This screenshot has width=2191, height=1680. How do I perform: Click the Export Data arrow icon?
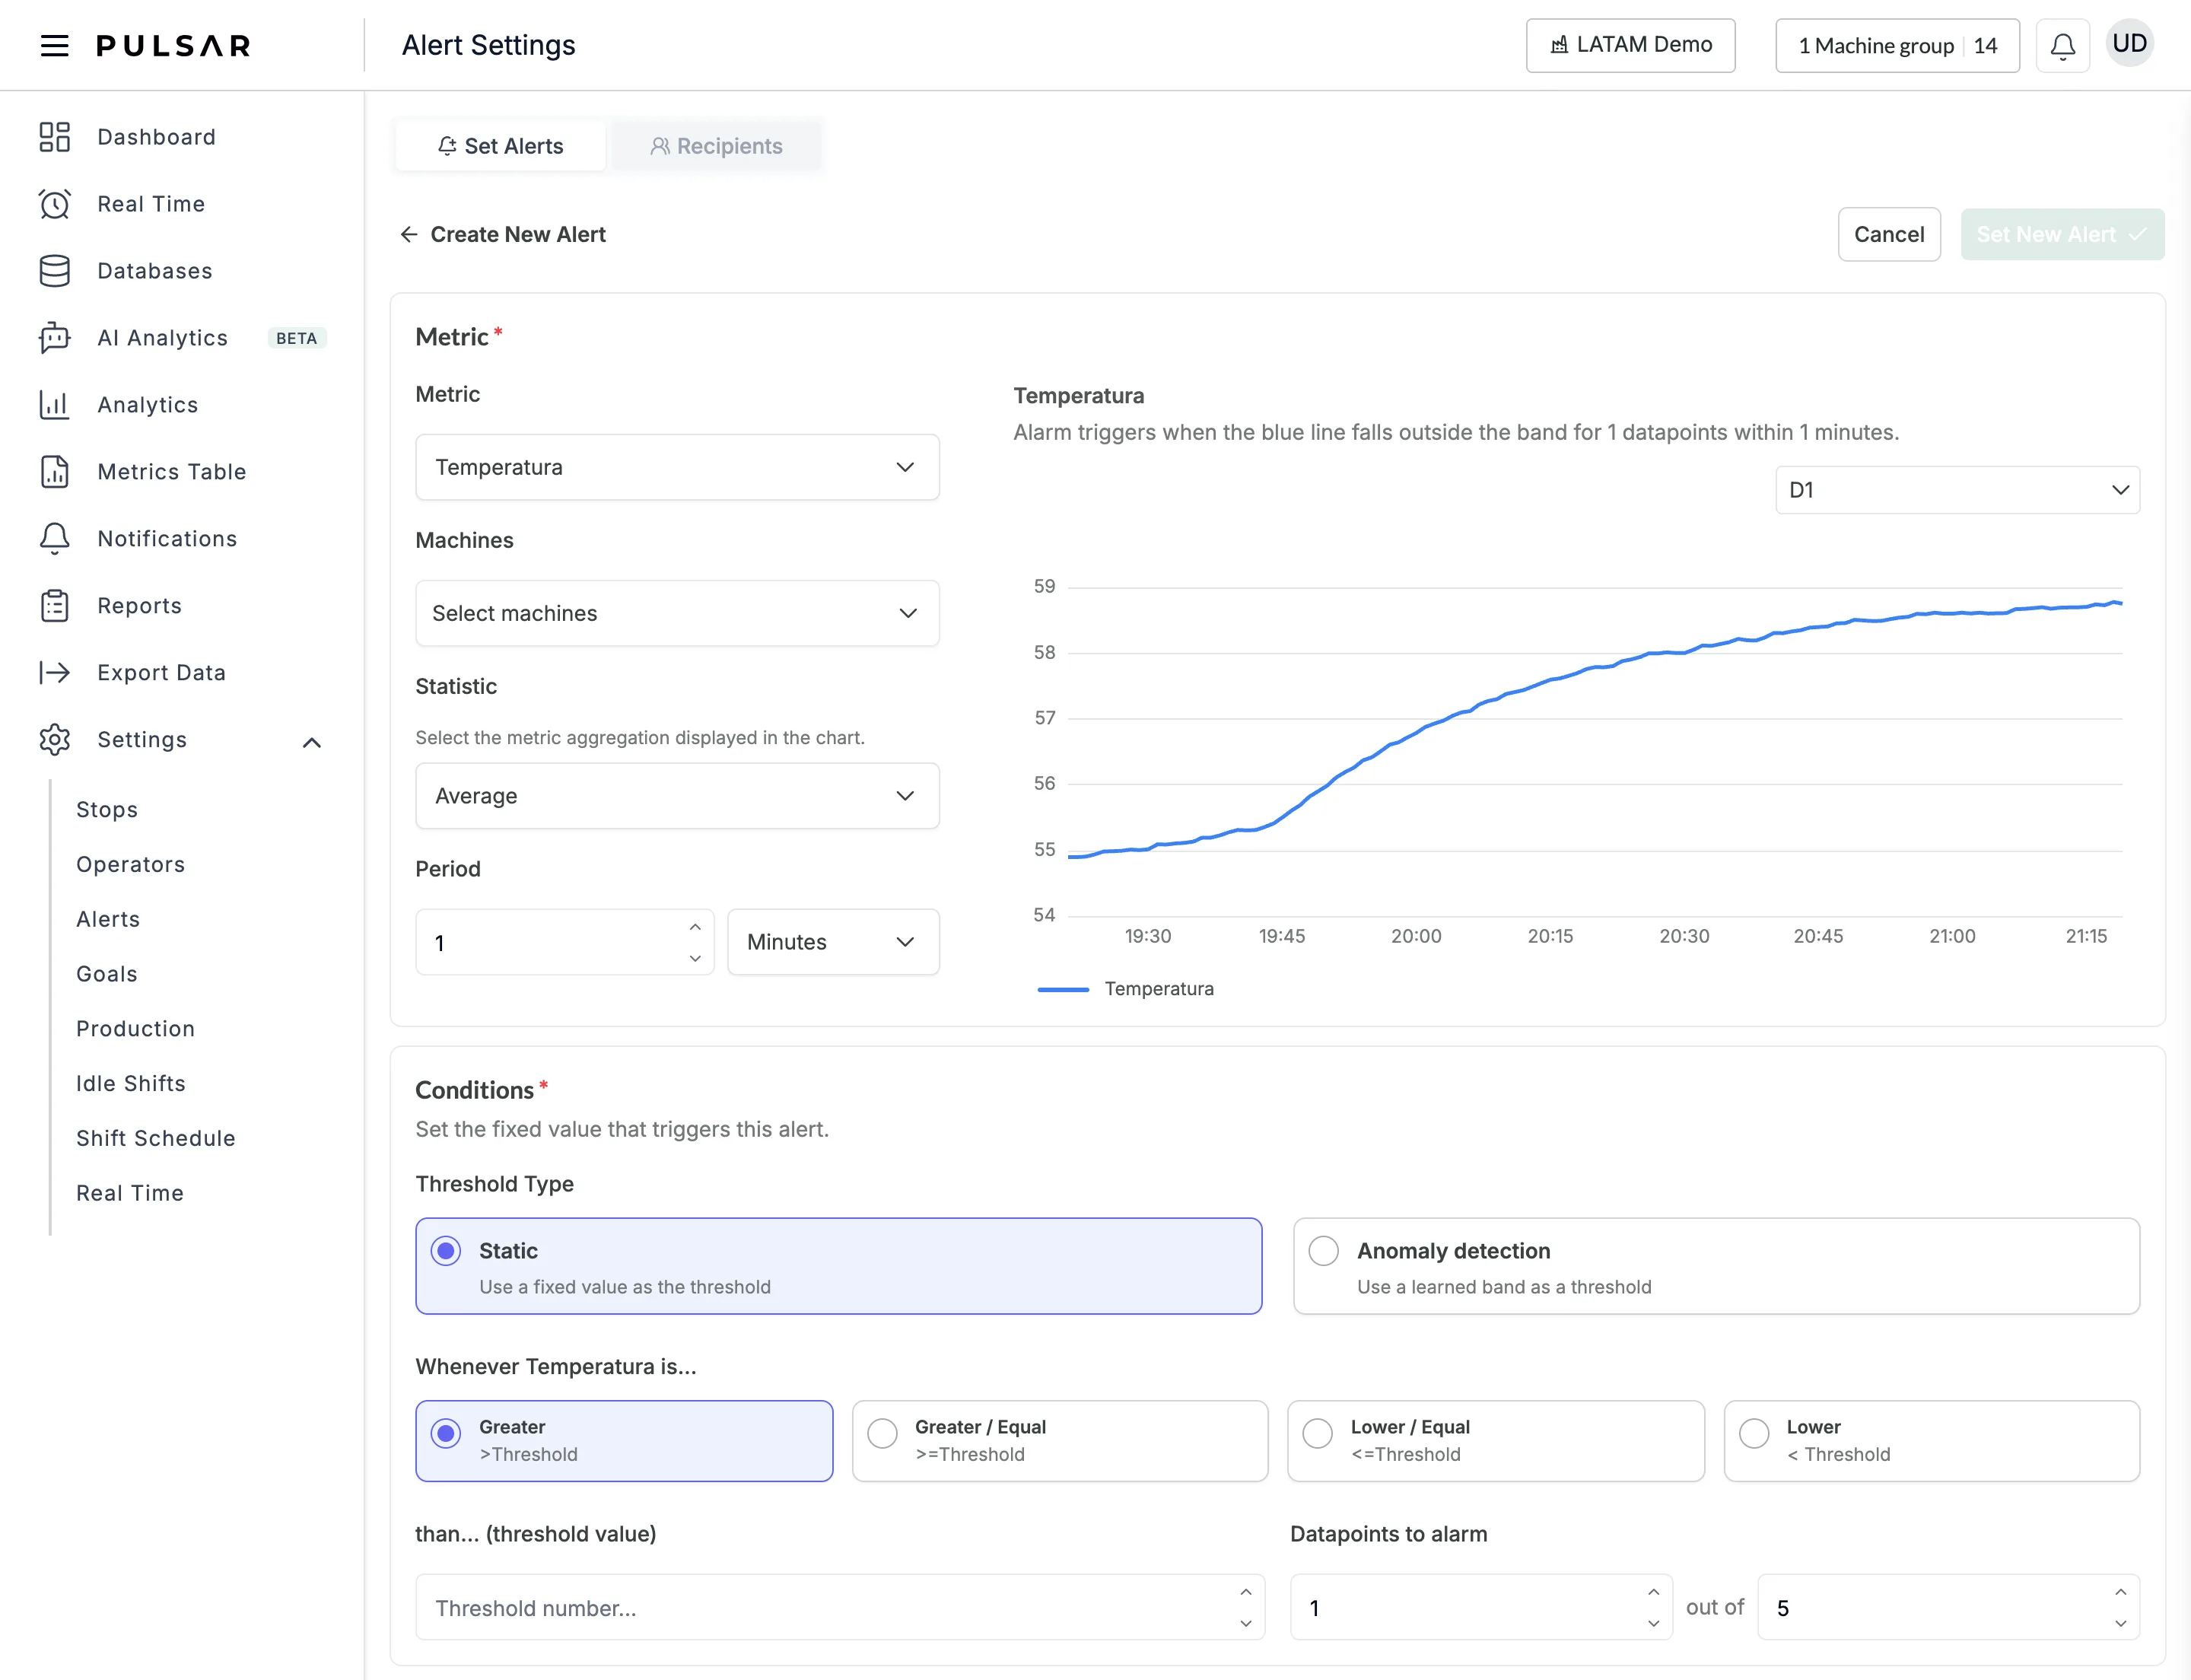coord(54,673)
